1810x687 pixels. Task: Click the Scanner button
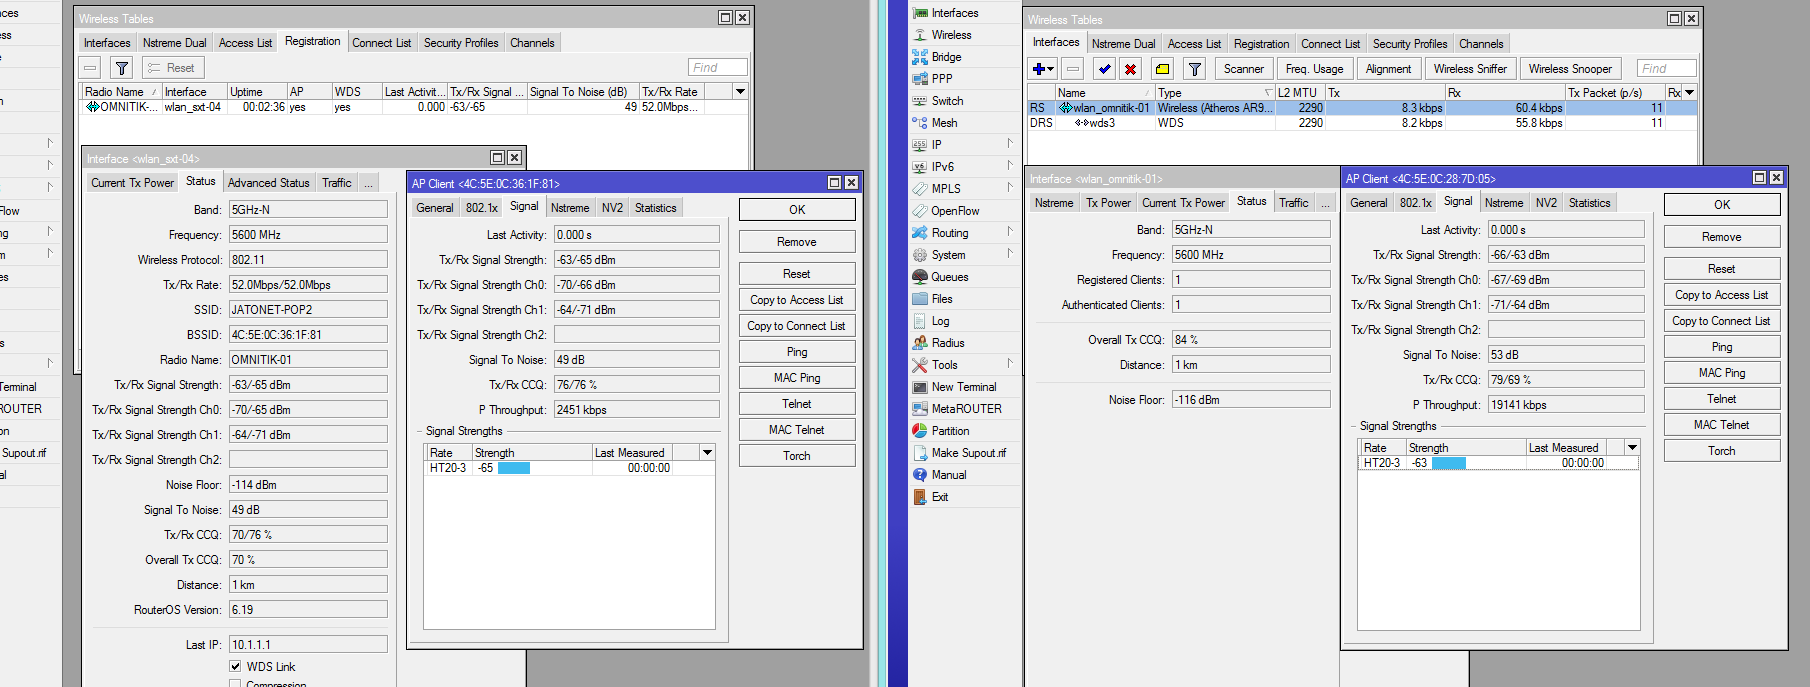pos(1243,69)
